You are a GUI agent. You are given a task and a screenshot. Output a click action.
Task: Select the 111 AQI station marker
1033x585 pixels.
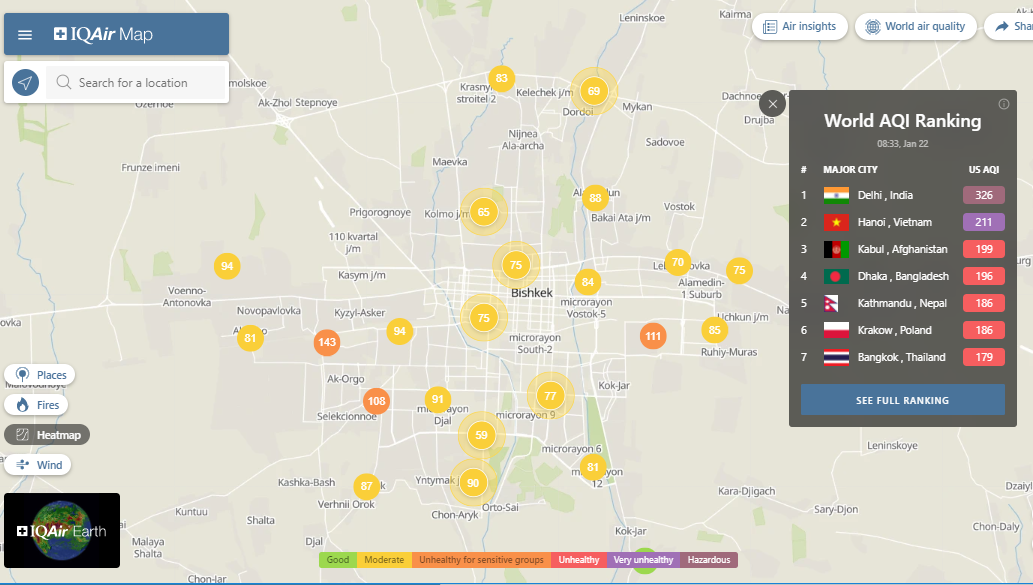click(653, 336)
